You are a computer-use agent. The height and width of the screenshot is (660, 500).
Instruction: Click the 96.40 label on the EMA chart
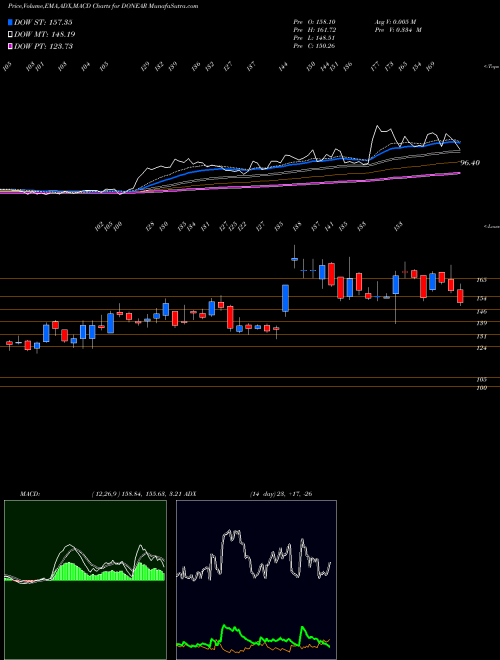470,163
